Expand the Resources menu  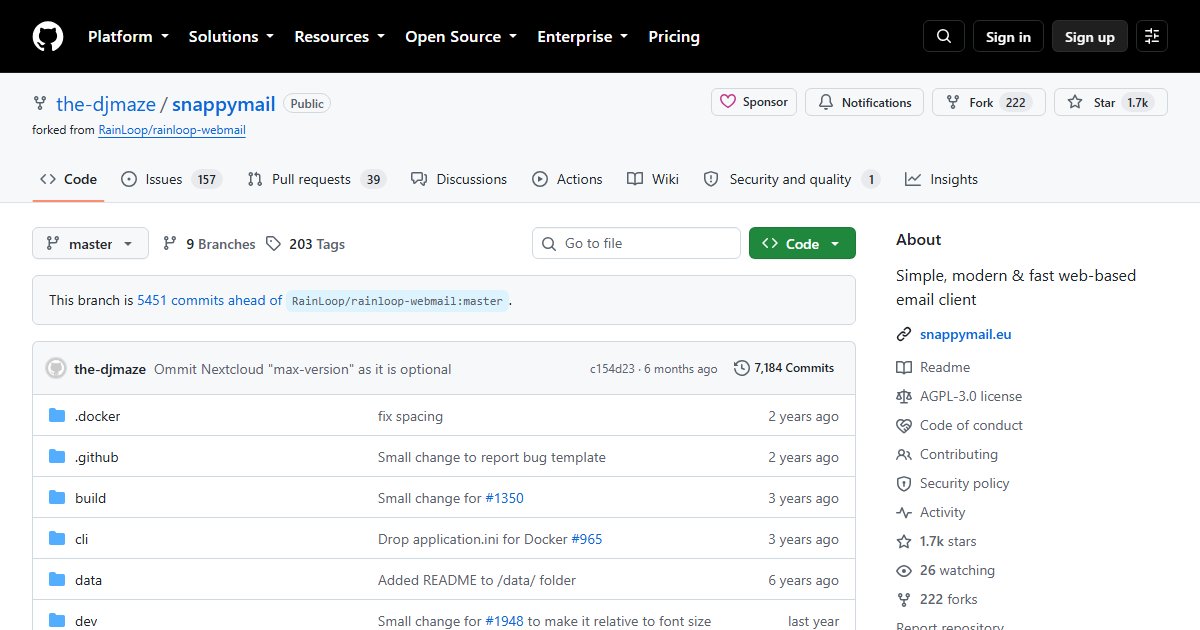click(x=339, y=37)
